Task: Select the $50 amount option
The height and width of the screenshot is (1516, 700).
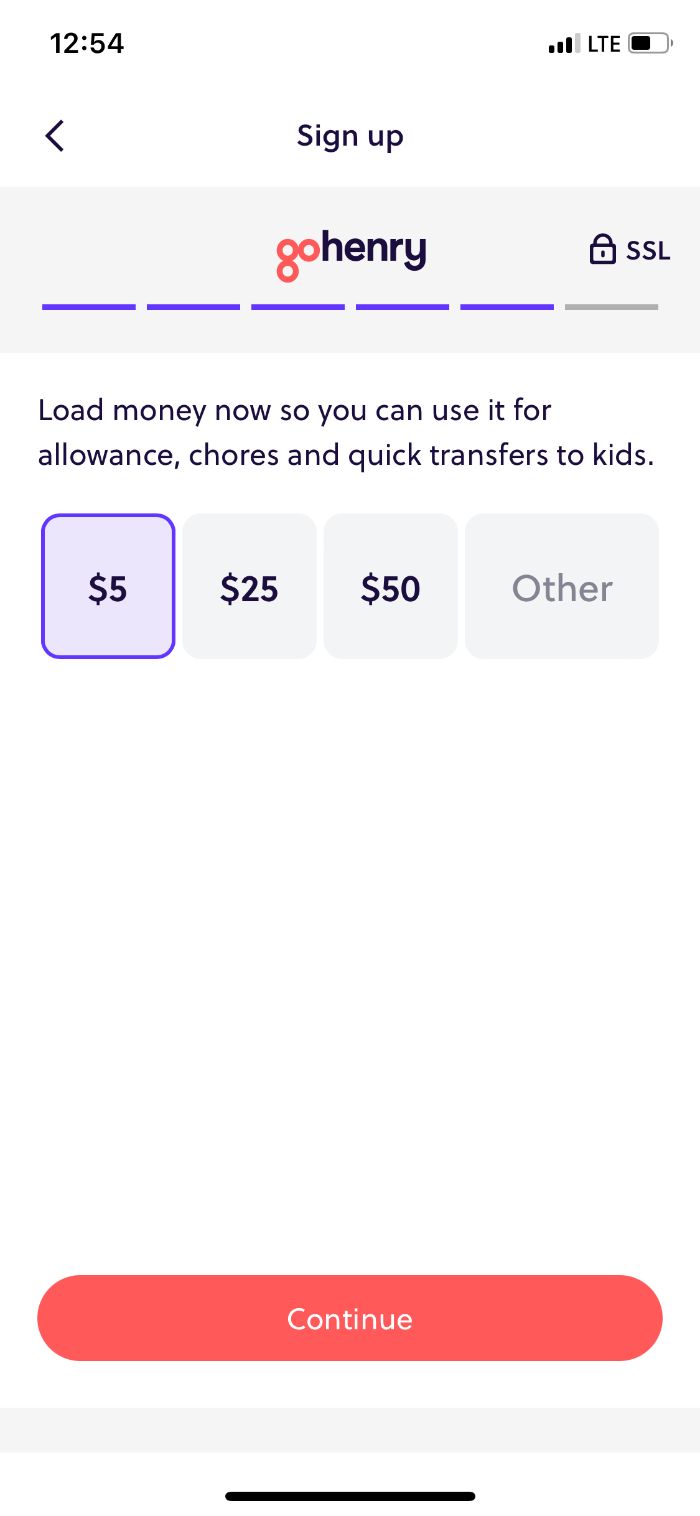Action: coord(390,587)
